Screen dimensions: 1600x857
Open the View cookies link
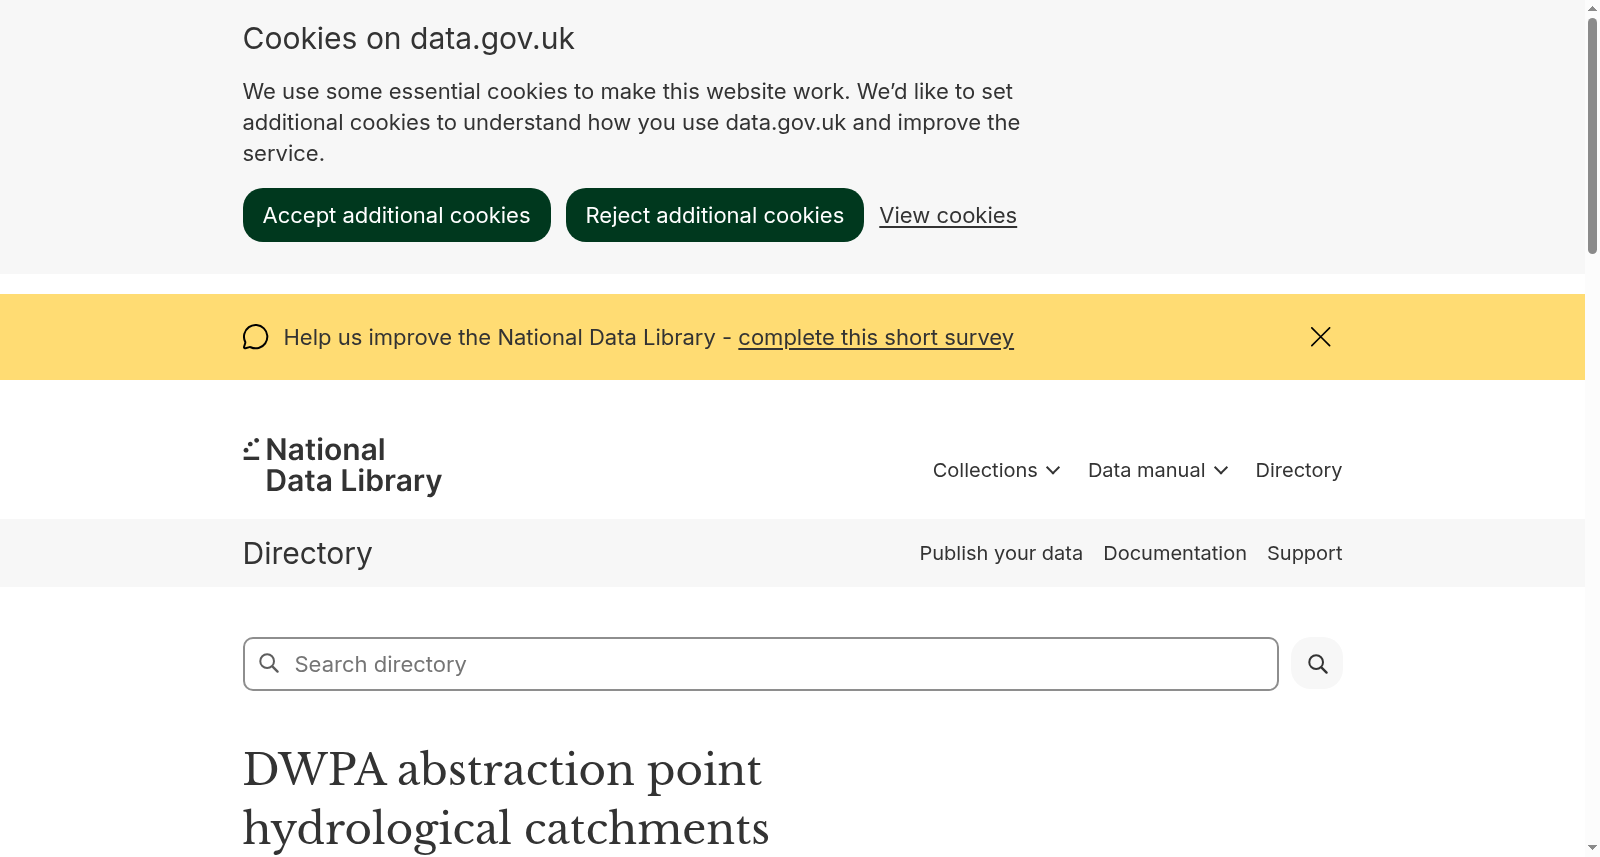pyautogui.click(x=948, y=216)
